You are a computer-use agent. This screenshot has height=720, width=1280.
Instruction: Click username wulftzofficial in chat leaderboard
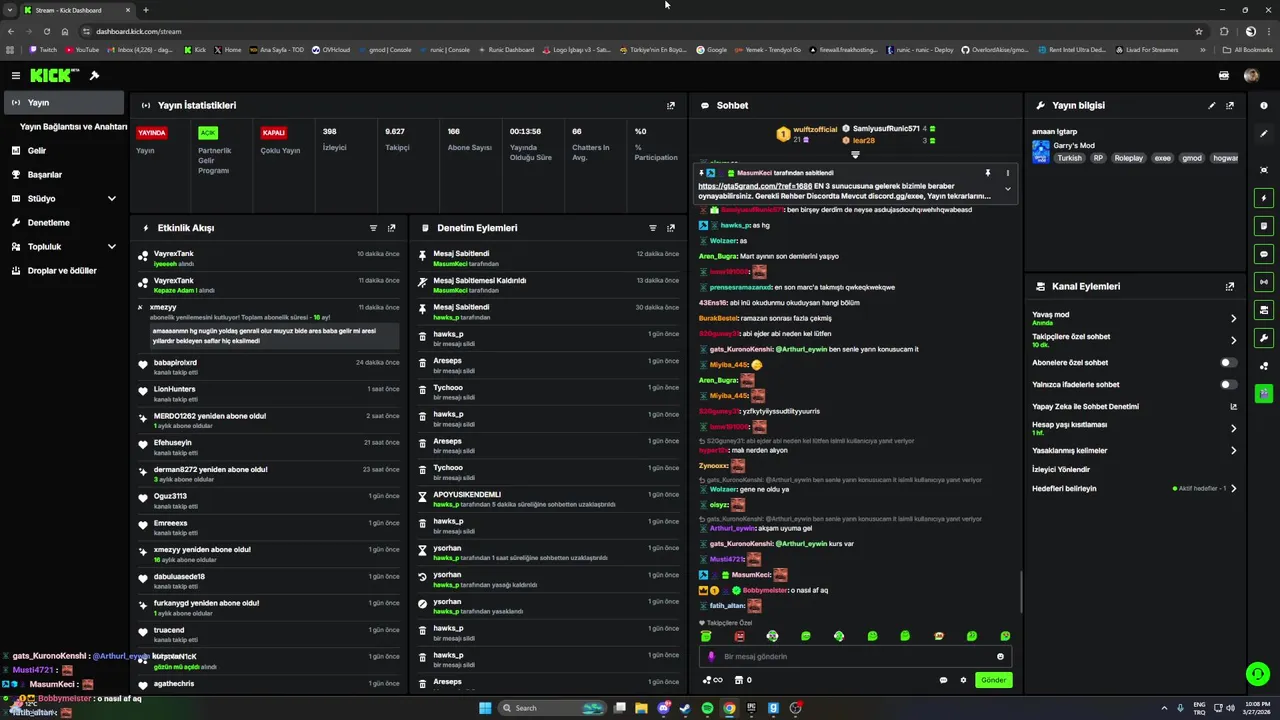[815, 130]
